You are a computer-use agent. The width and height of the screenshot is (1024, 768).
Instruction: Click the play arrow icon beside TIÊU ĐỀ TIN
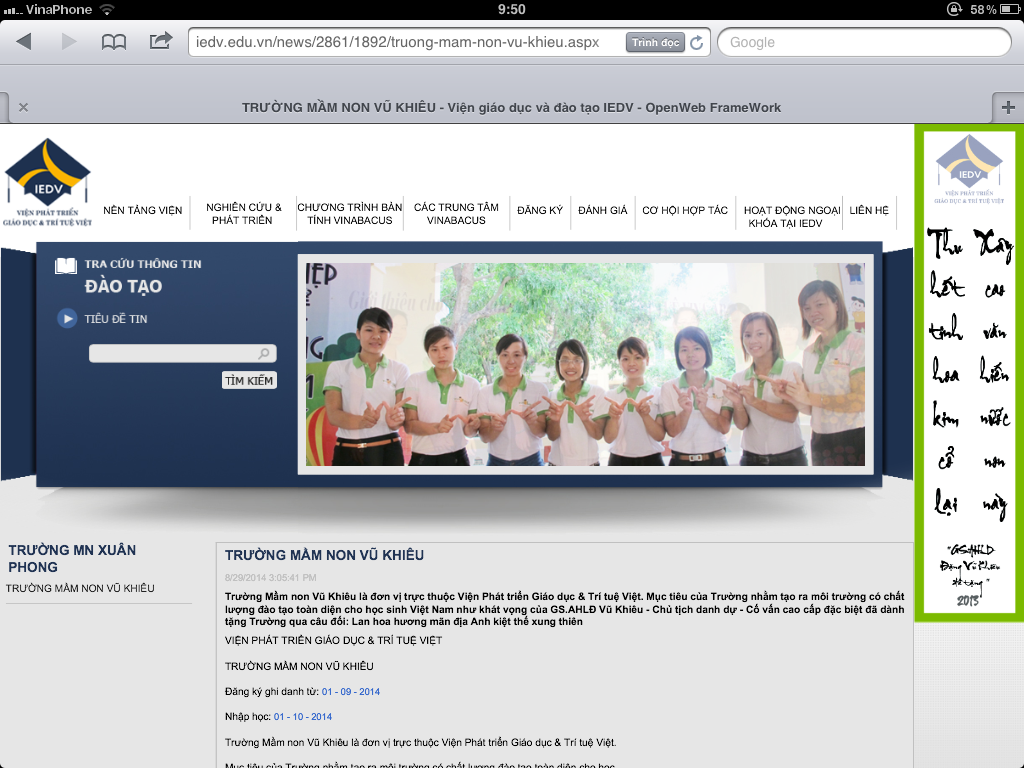67,319
